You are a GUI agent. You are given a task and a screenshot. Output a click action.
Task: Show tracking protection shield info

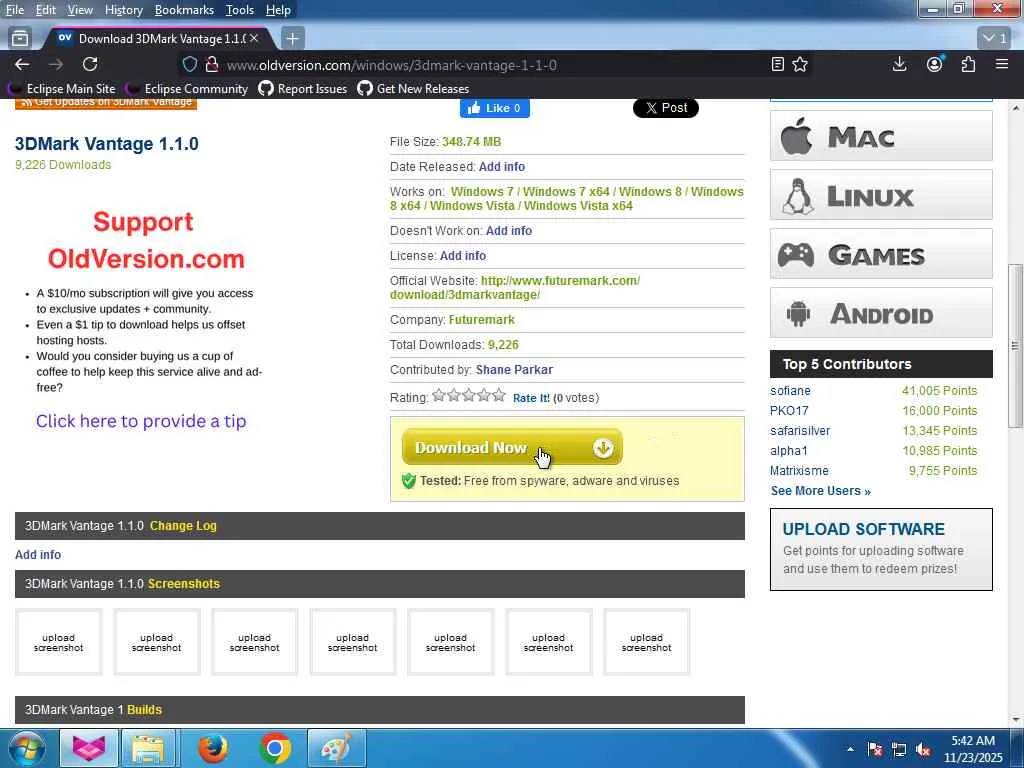[x=189, y=65]
